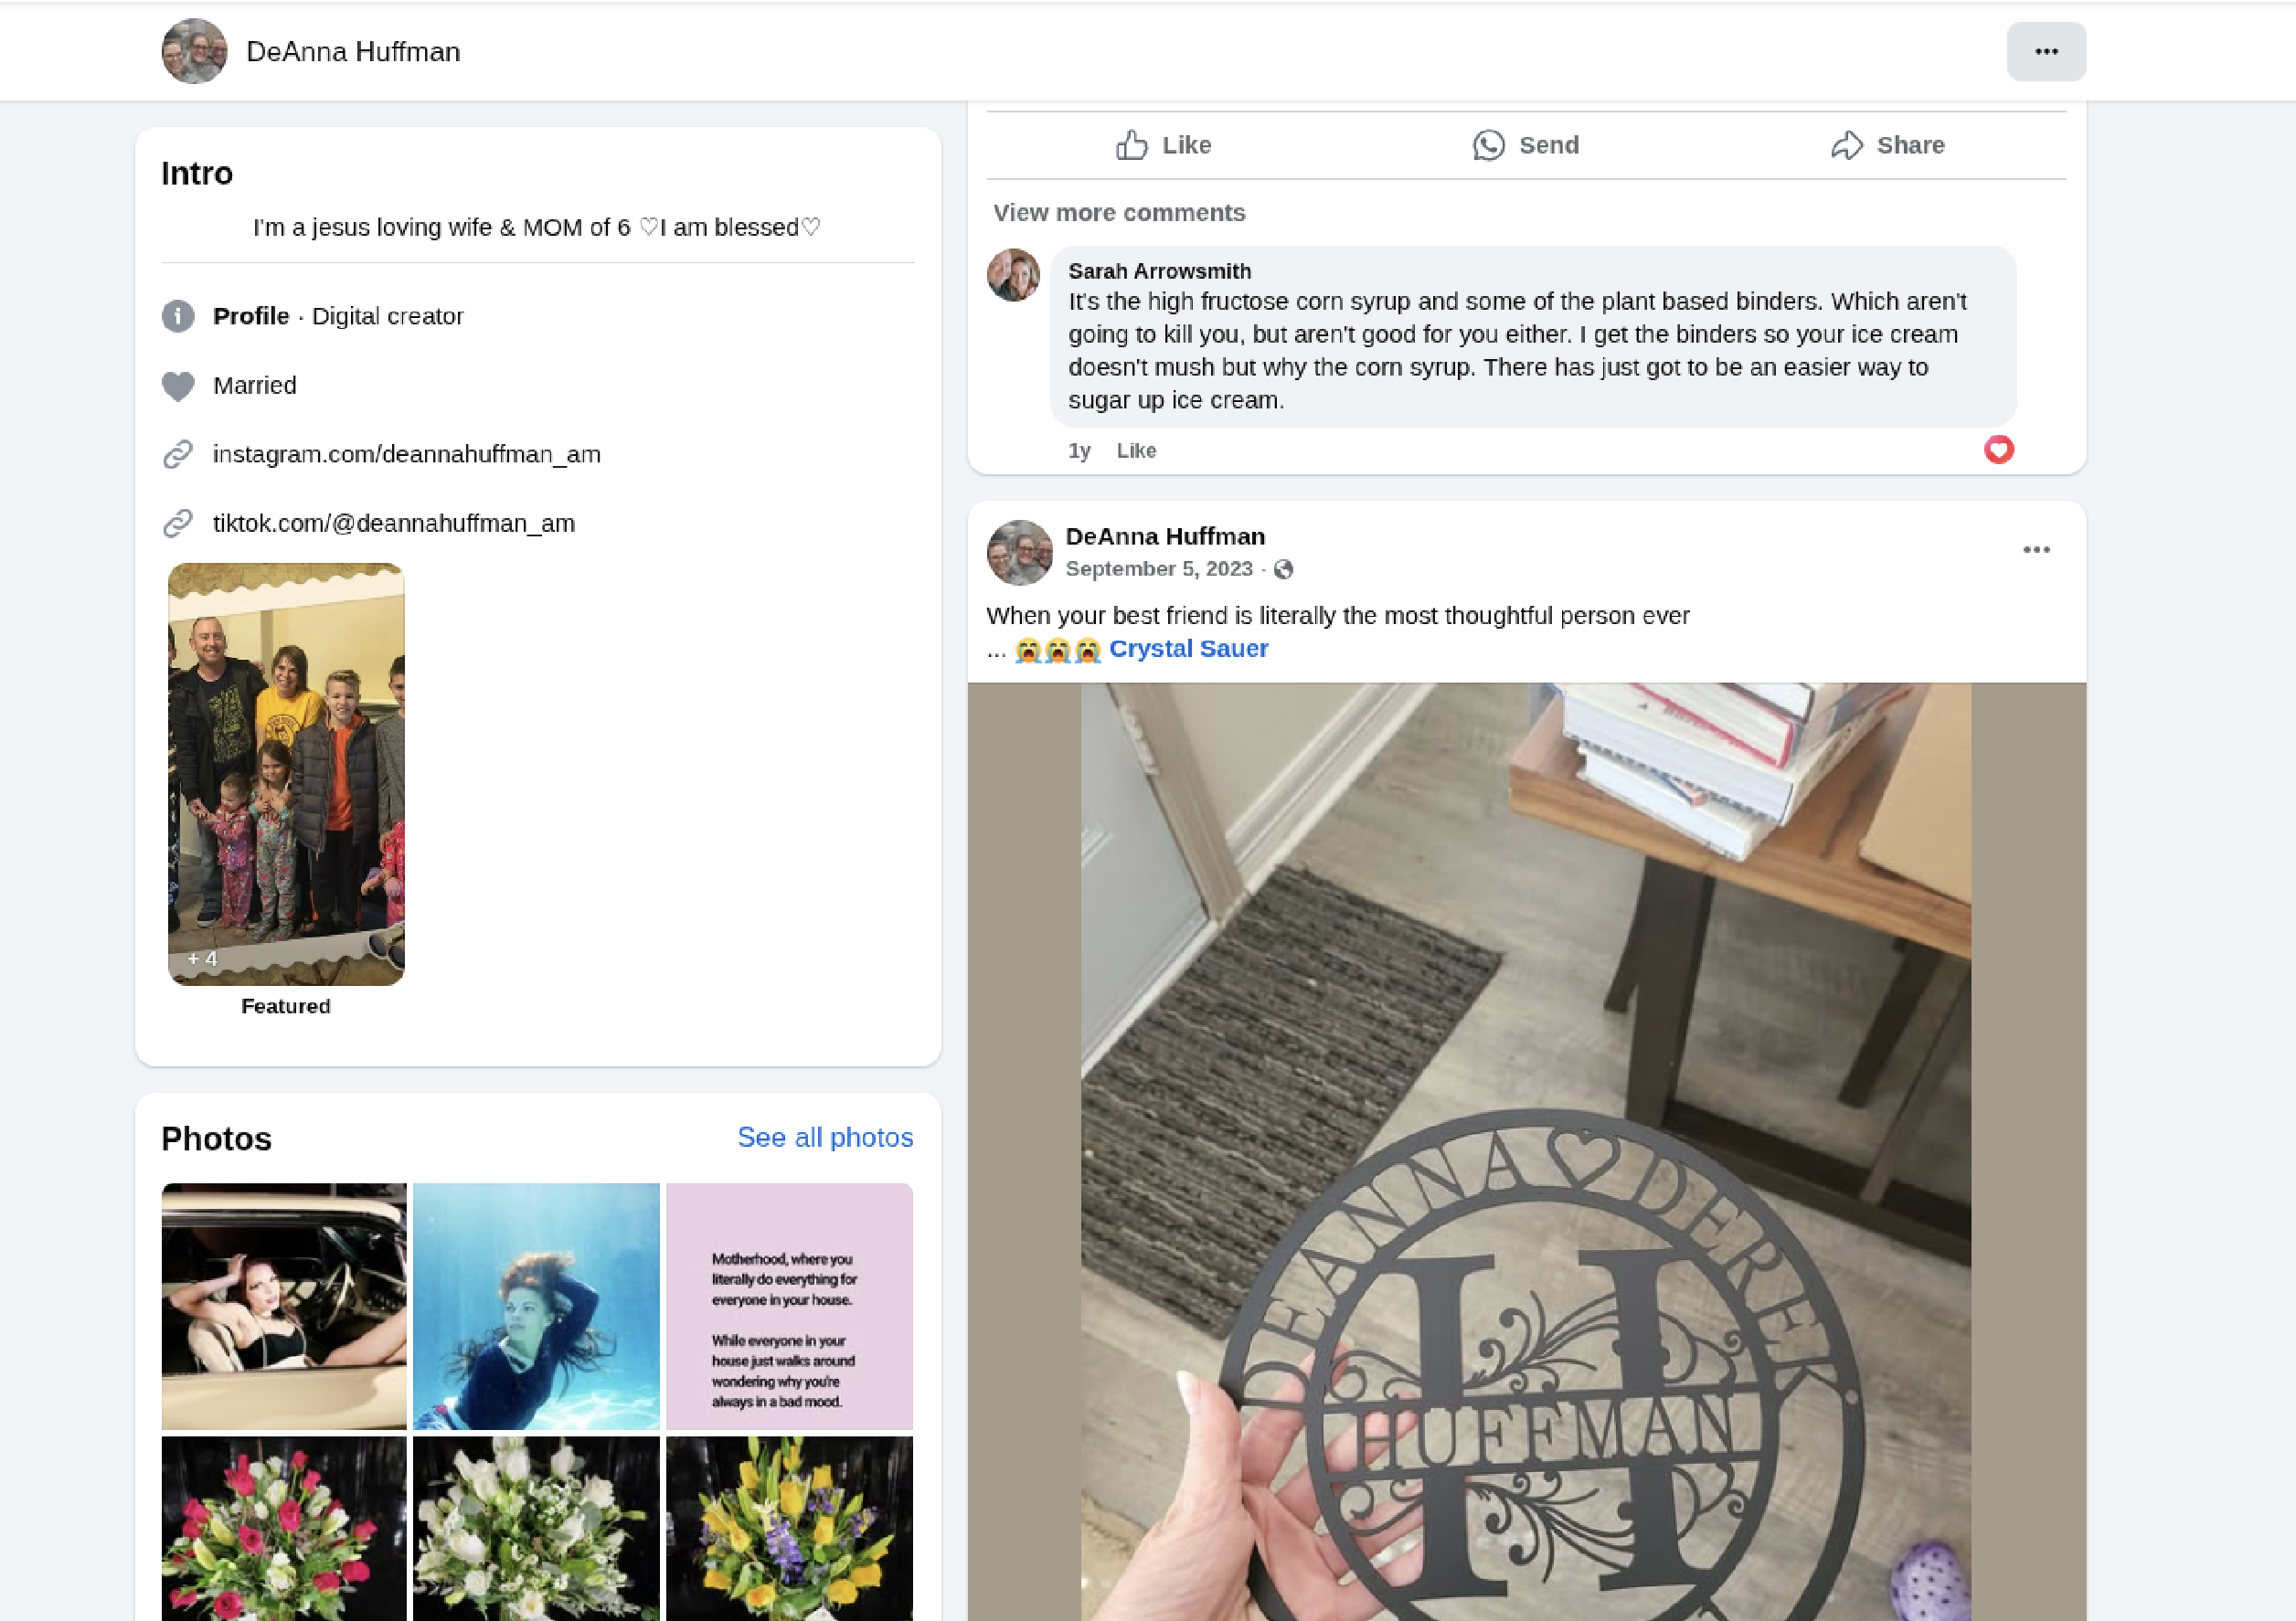This screenshot has height=1621, width=2296.
Task: Open the instagram.com/deannahuffman_am link
Action: tap(406, 454)
